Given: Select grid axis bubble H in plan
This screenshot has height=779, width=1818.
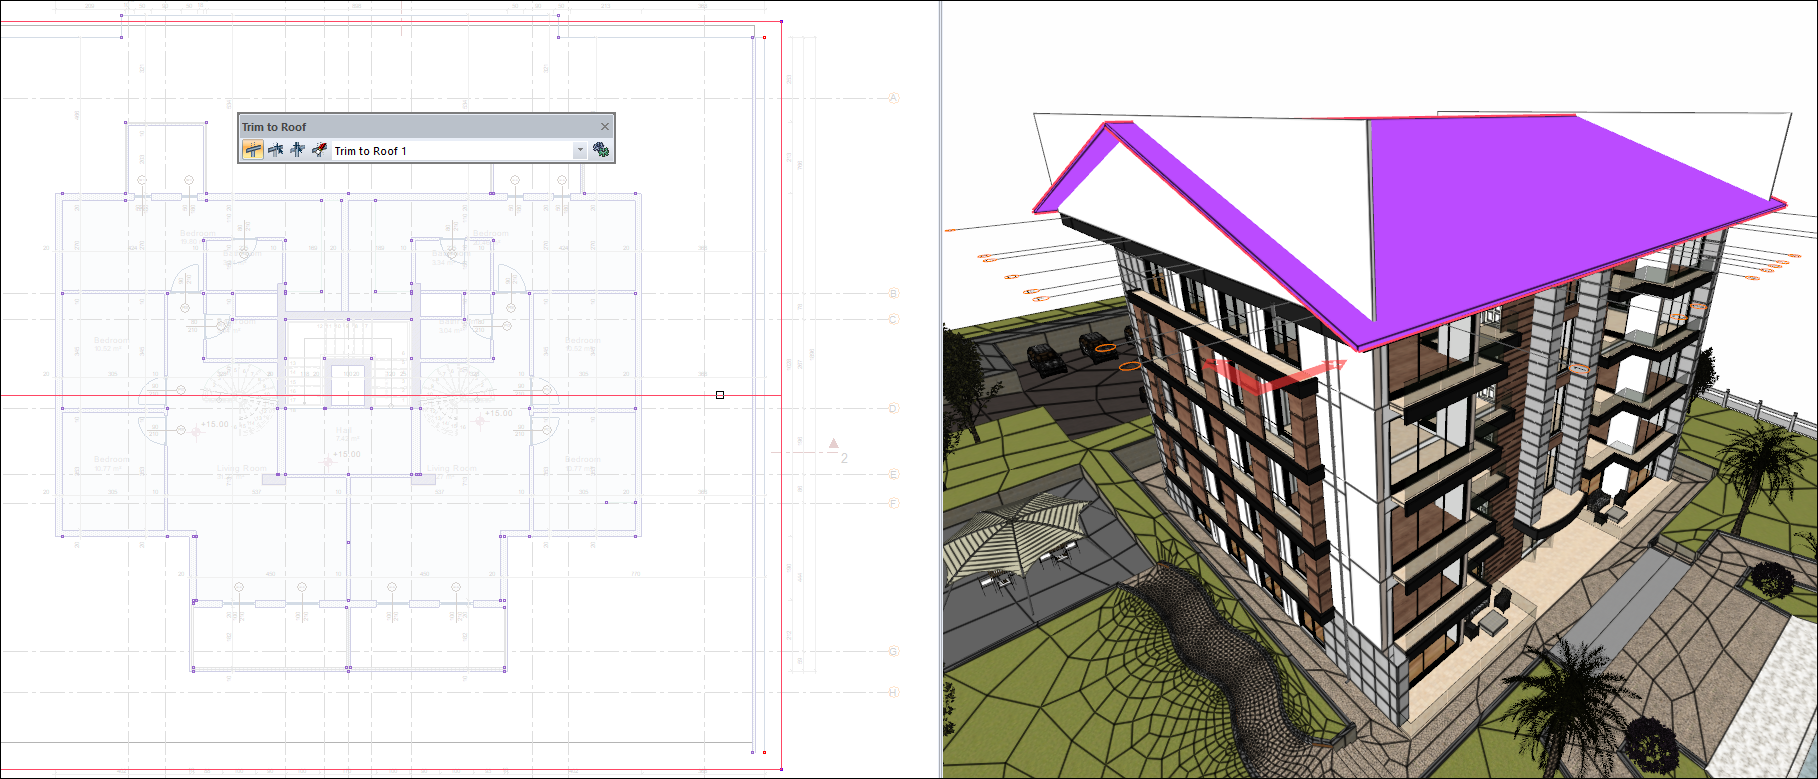Looking at the screenshot, I should [894, 692].
